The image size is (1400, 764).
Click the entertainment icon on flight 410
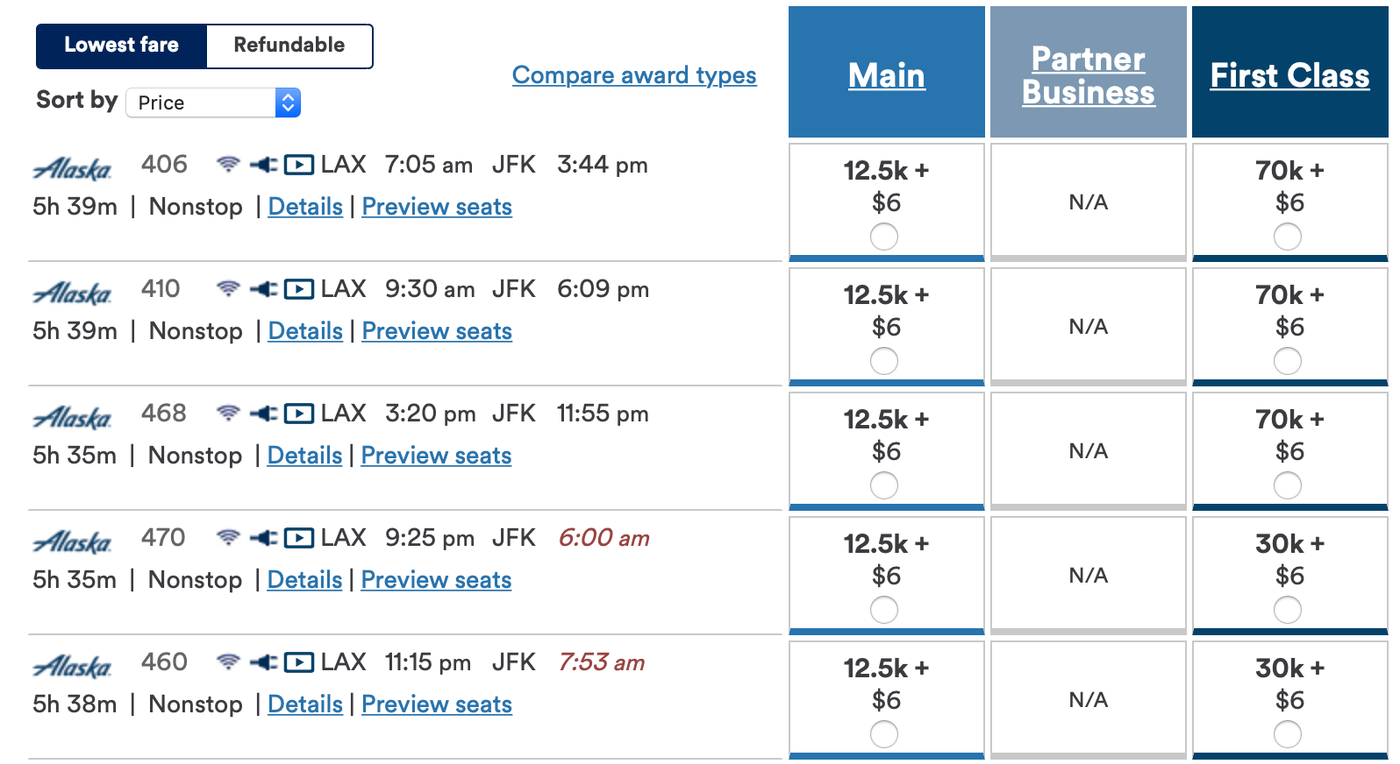click(296, 289)
